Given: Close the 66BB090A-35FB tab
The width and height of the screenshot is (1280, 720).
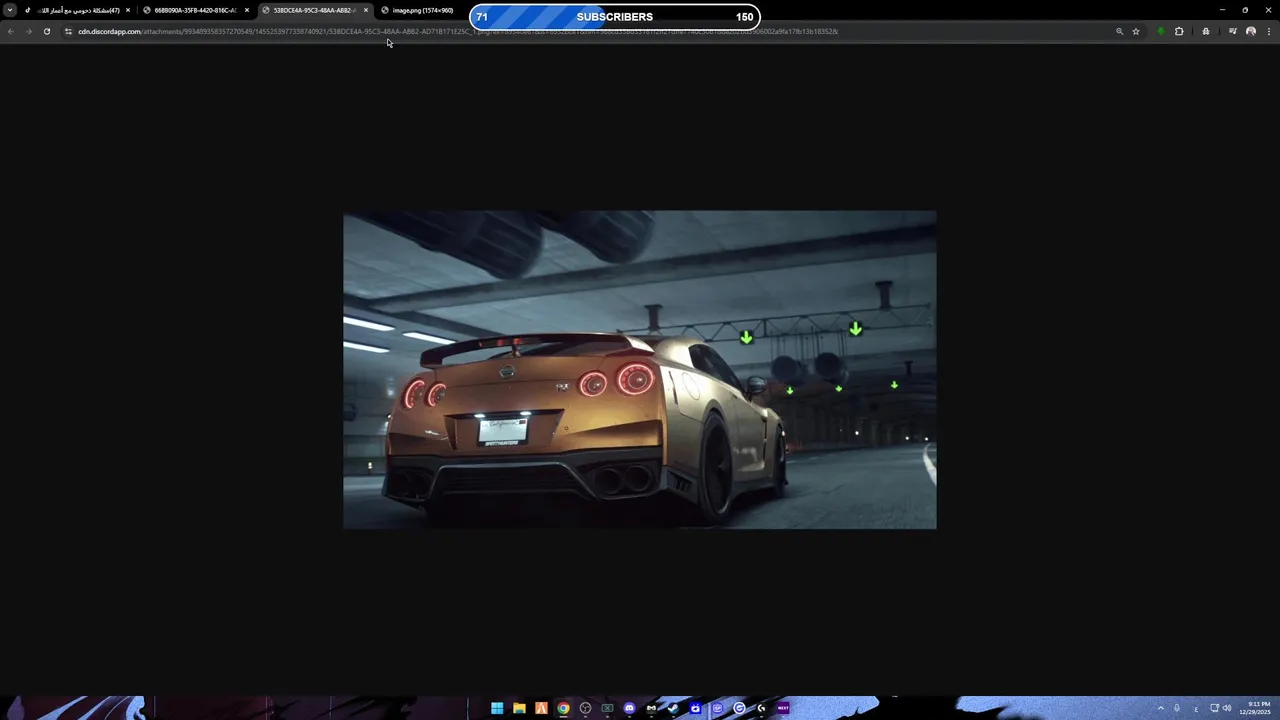Looking at the screenshot, I should (x=247, y=10).
